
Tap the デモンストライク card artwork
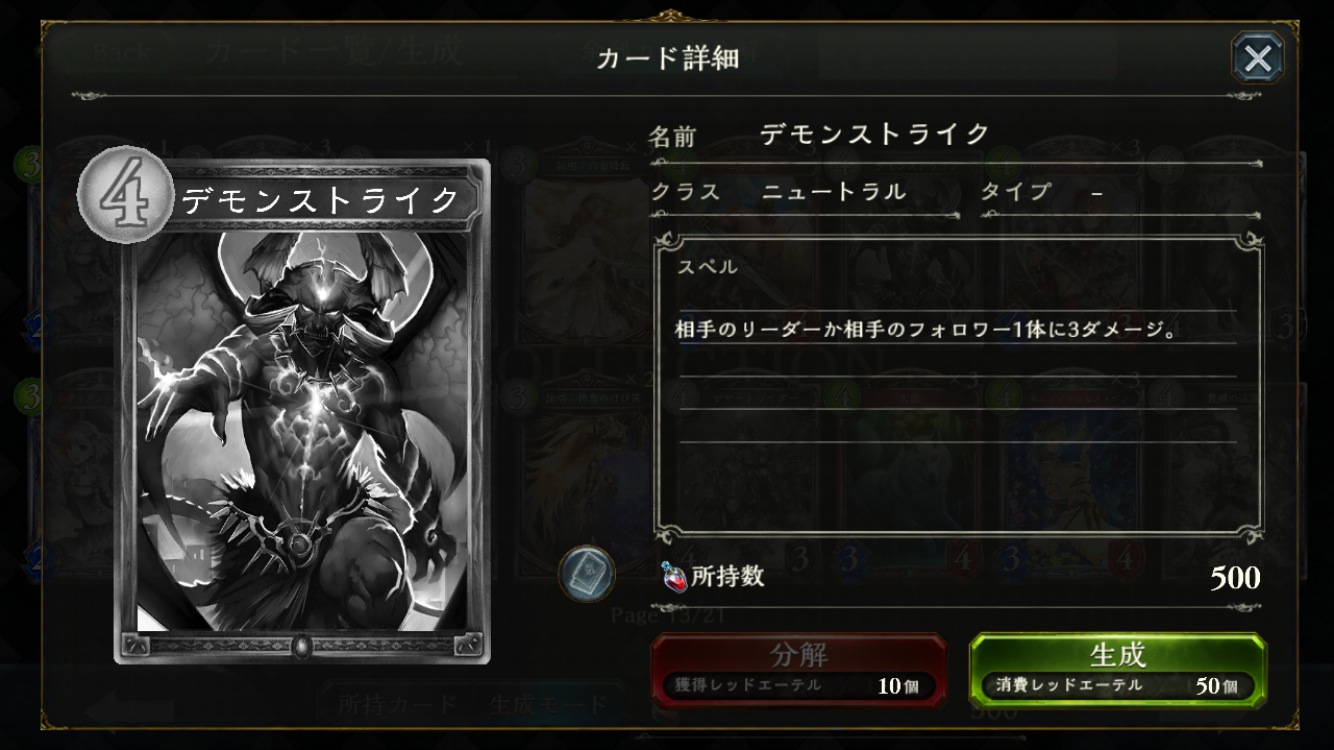pos(303,431)
